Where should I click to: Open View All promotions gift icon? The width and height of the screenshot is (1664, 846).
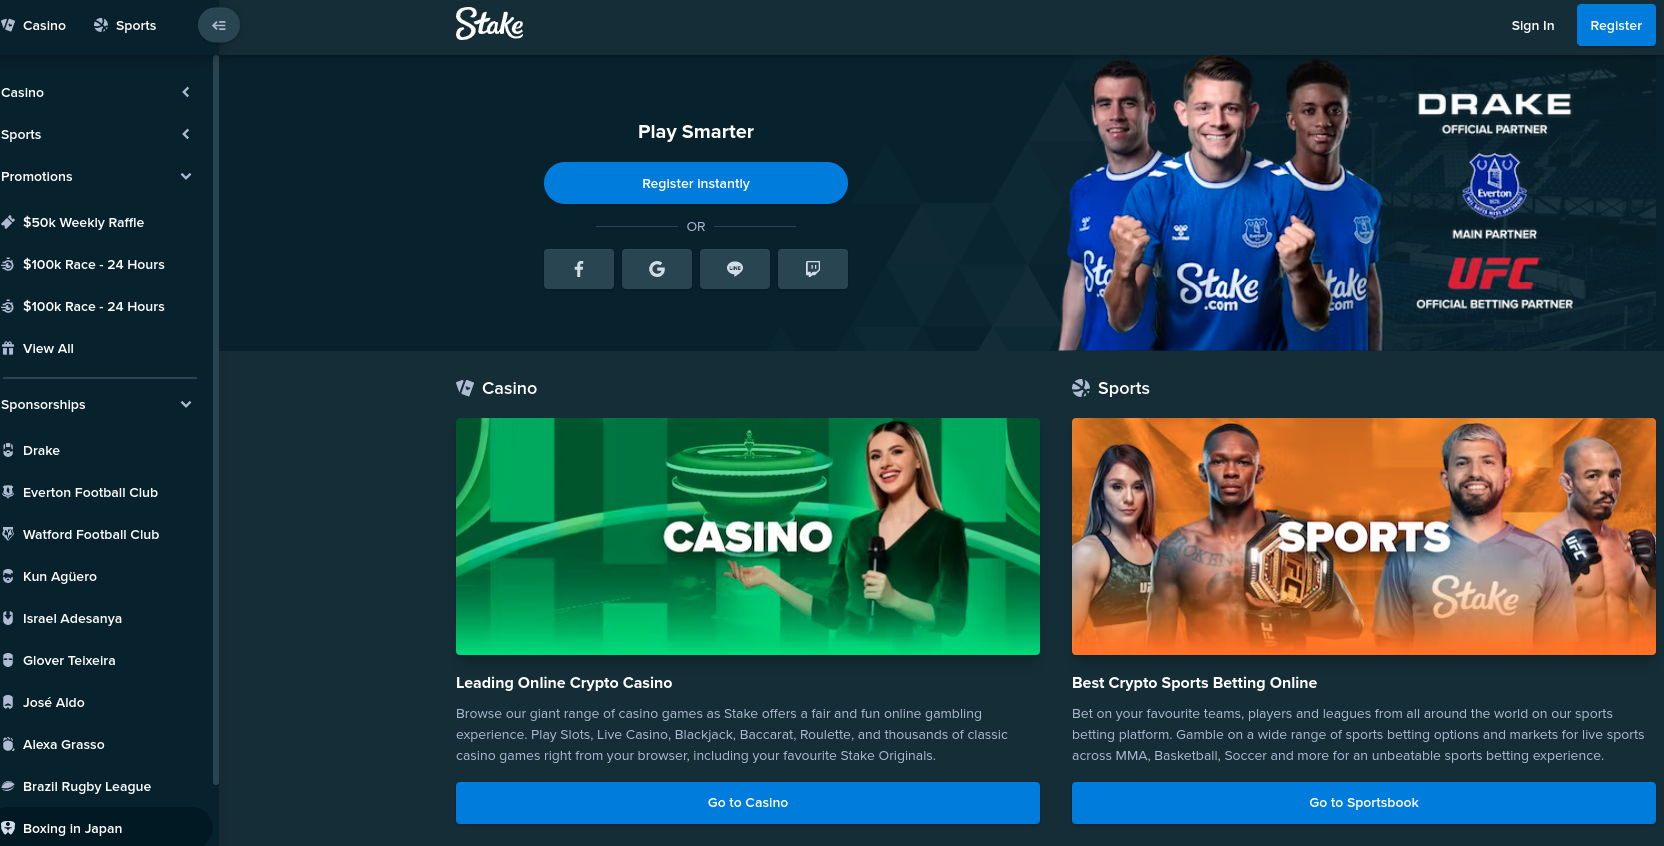[8, 348]
